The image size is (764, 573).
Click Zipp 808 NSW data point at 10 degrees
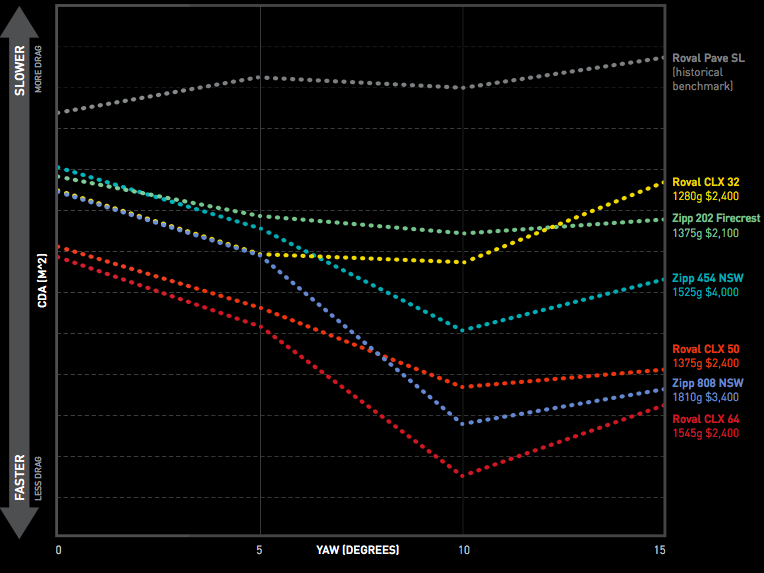[463, 424]
